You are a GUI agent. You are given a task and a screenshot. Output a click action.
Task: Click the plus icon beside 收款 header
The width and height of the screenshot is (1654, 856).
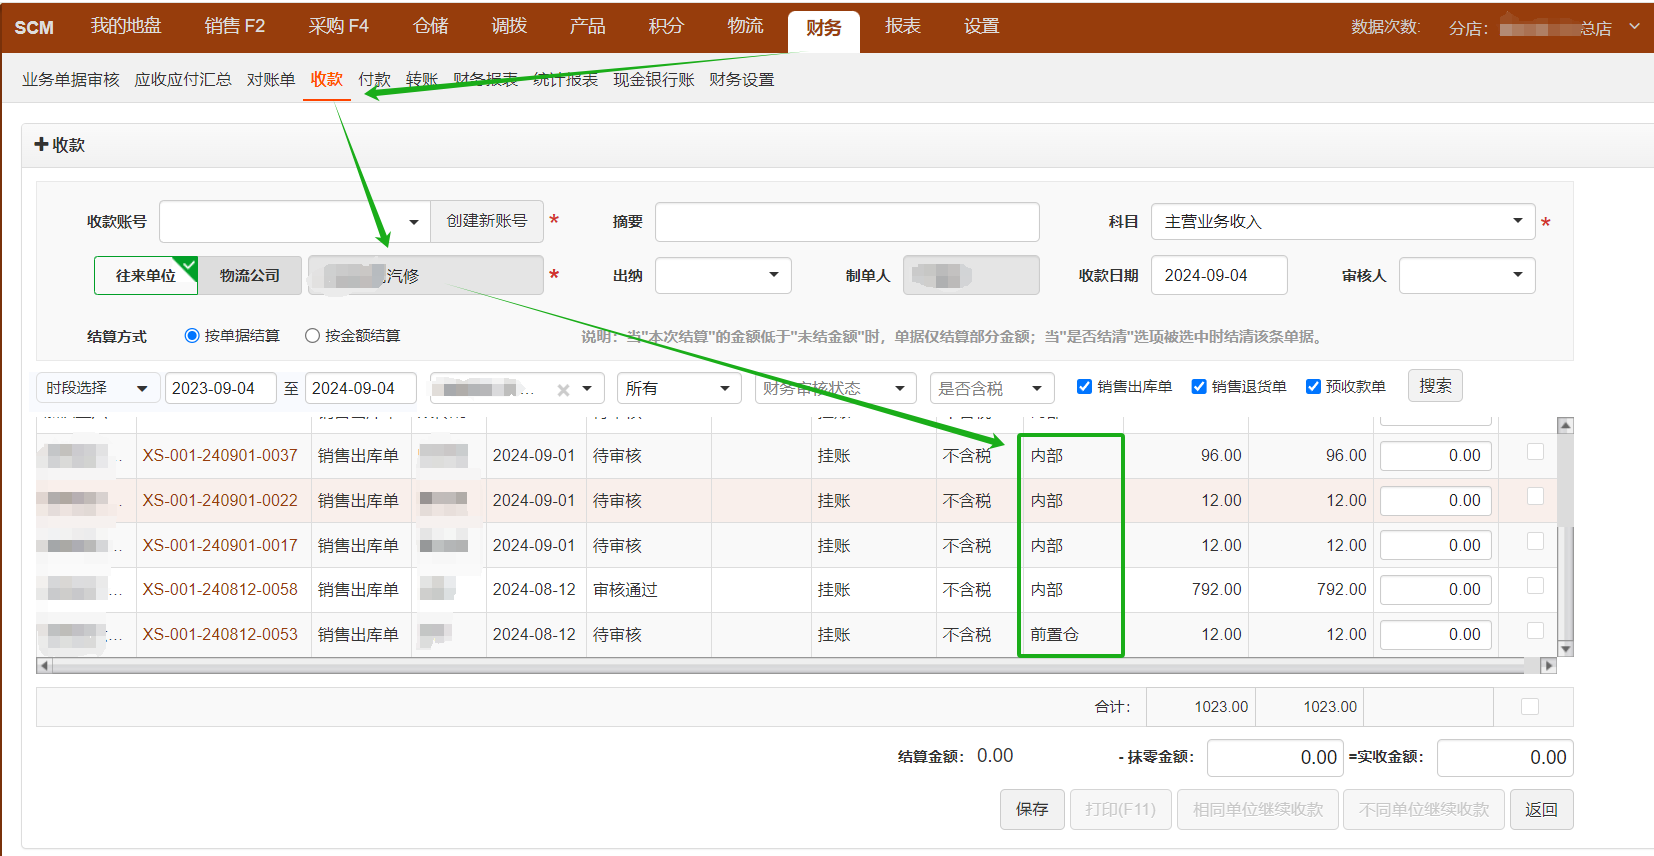41,145
